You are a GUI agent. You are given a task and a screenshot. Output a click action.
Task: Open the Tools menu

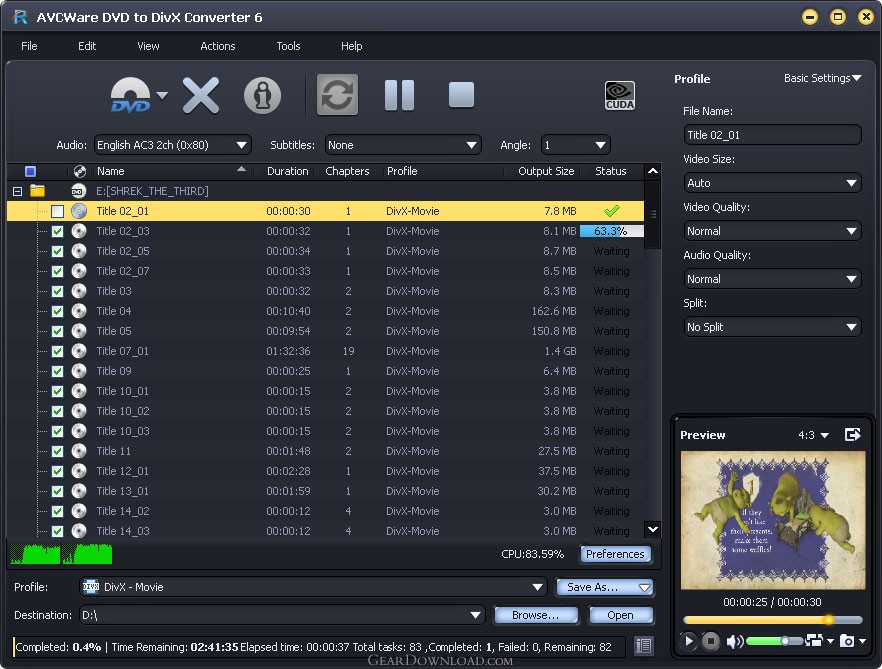pyautogui.click(x=288, y=46)
